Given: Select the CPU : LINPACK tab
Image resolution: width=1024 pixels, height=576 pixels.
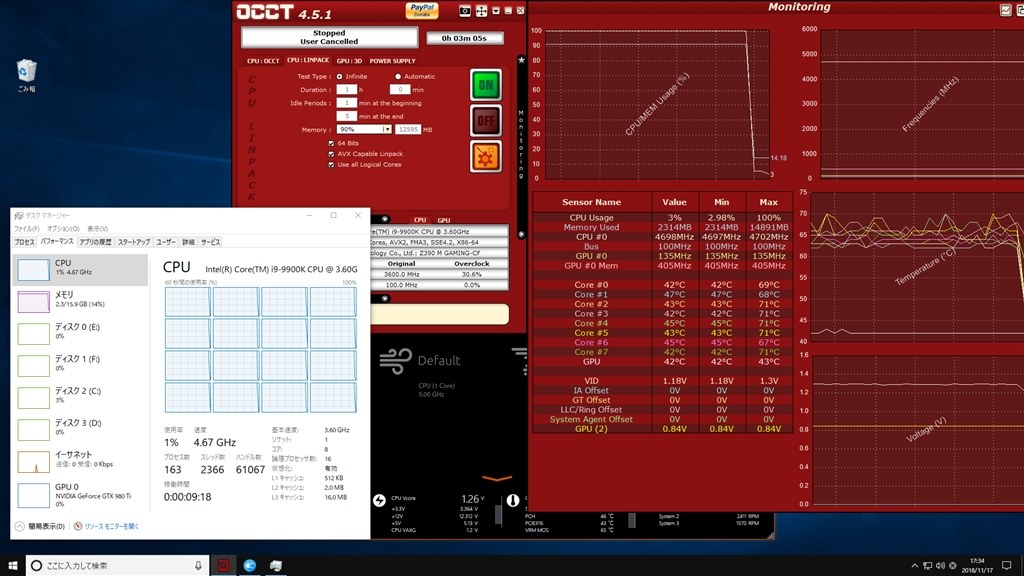Looking at the screenshot, I should click(308, 60).
